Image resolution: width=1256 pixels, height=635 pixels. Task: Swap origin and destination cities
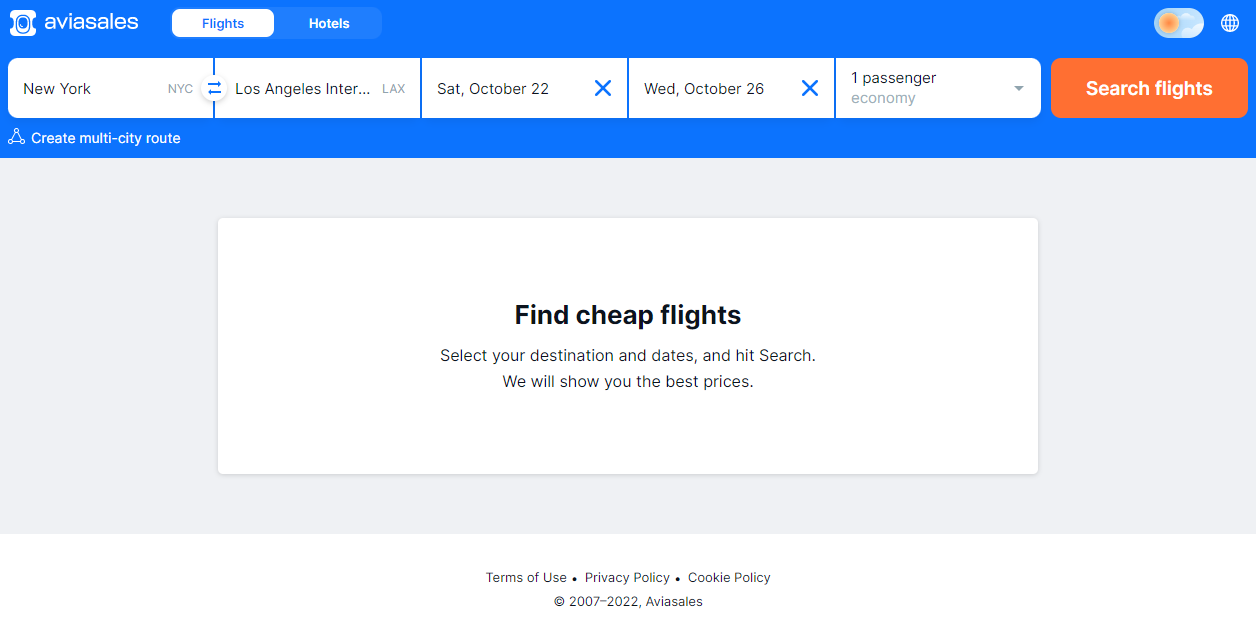[x=214, y=88]
